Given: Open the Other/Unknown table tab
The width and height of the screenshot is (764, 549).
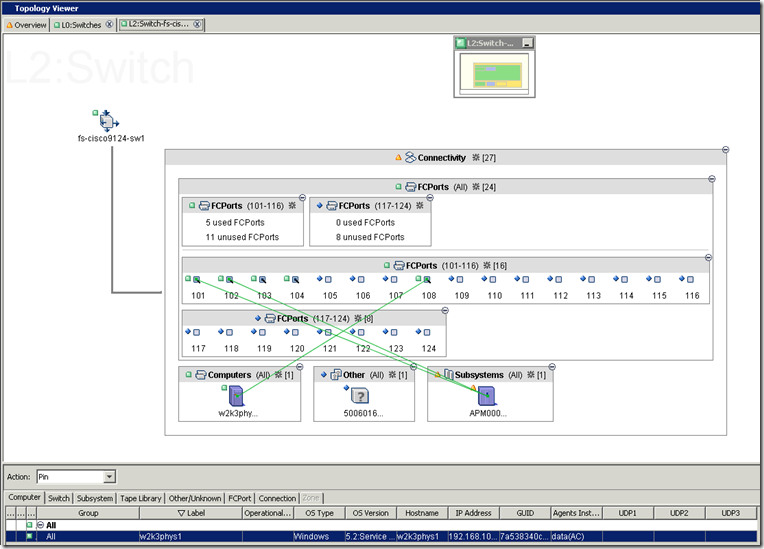Looking at the screenshot, I should coord(194,498).
